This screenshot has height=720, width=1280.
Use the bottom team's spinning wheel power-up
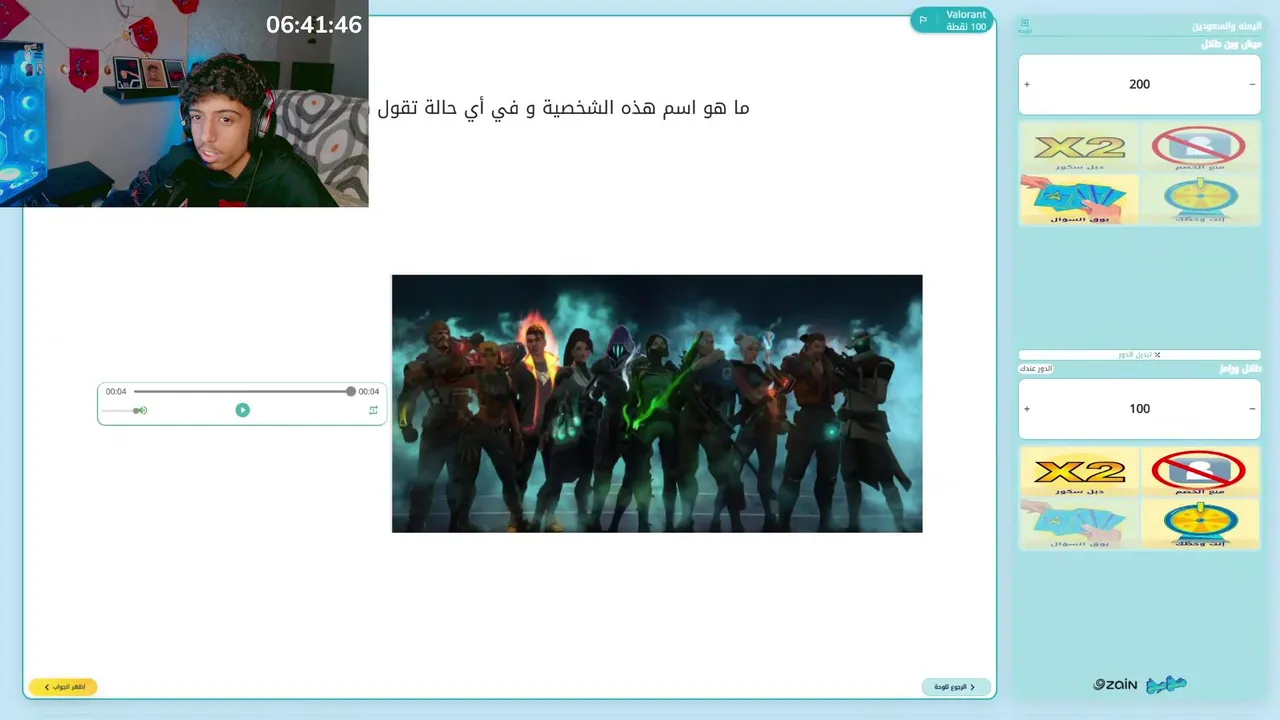click(1200, 524)
